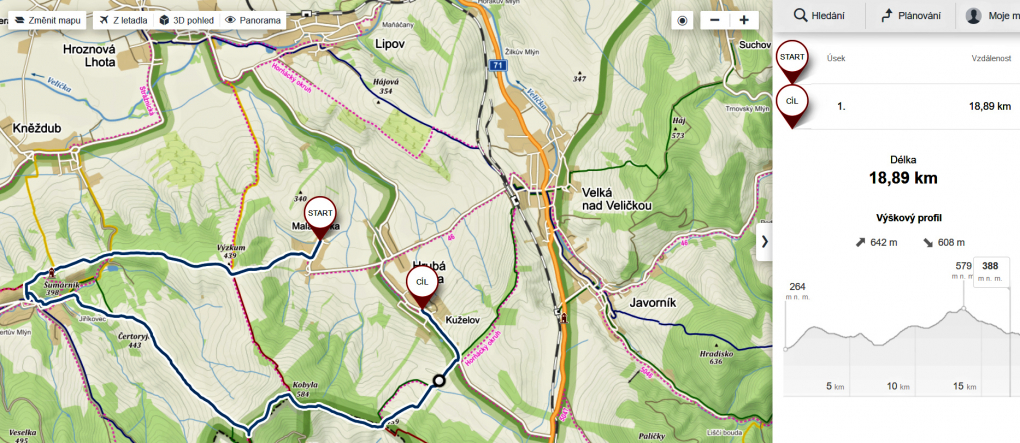This screenshot has height=443, width=1020.
Task: Open the Plánování route planning tab
Action: (910, 16)
